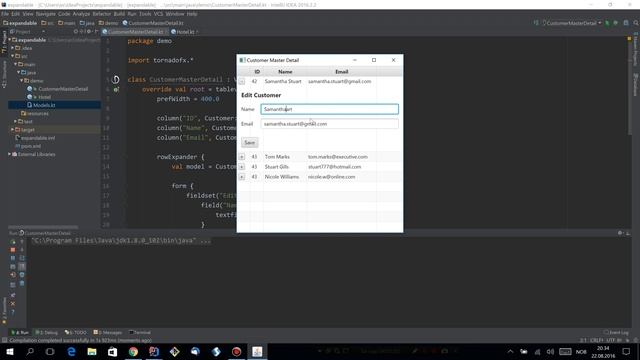Image resolution: width=640 pixels, height=360 pixels.
Task: Open the notification center icon in taskbar
Action: tap(626, 351)
